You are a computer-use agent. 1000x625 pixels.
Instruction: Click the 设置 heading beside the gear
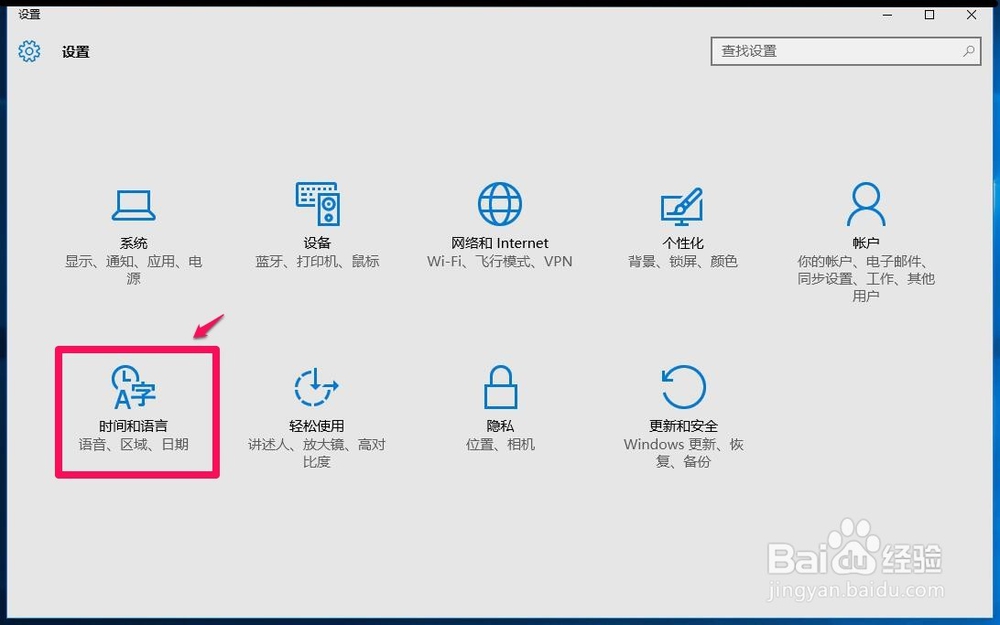click(75, 52)
